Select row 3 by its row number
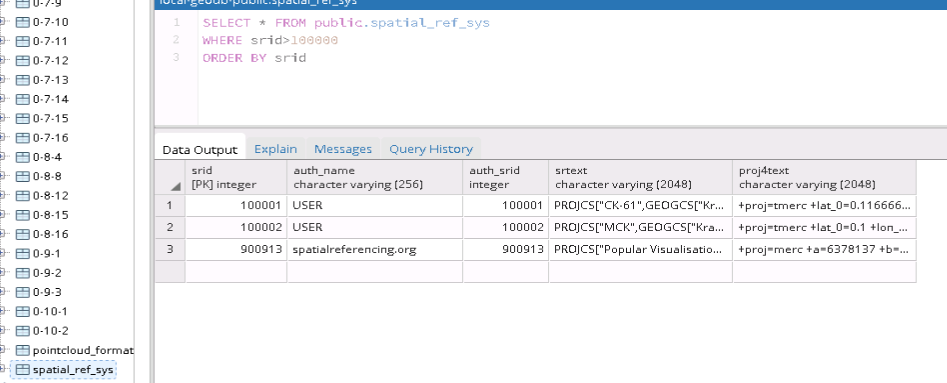This screenshot has width=947, height=383. [170, 249]
